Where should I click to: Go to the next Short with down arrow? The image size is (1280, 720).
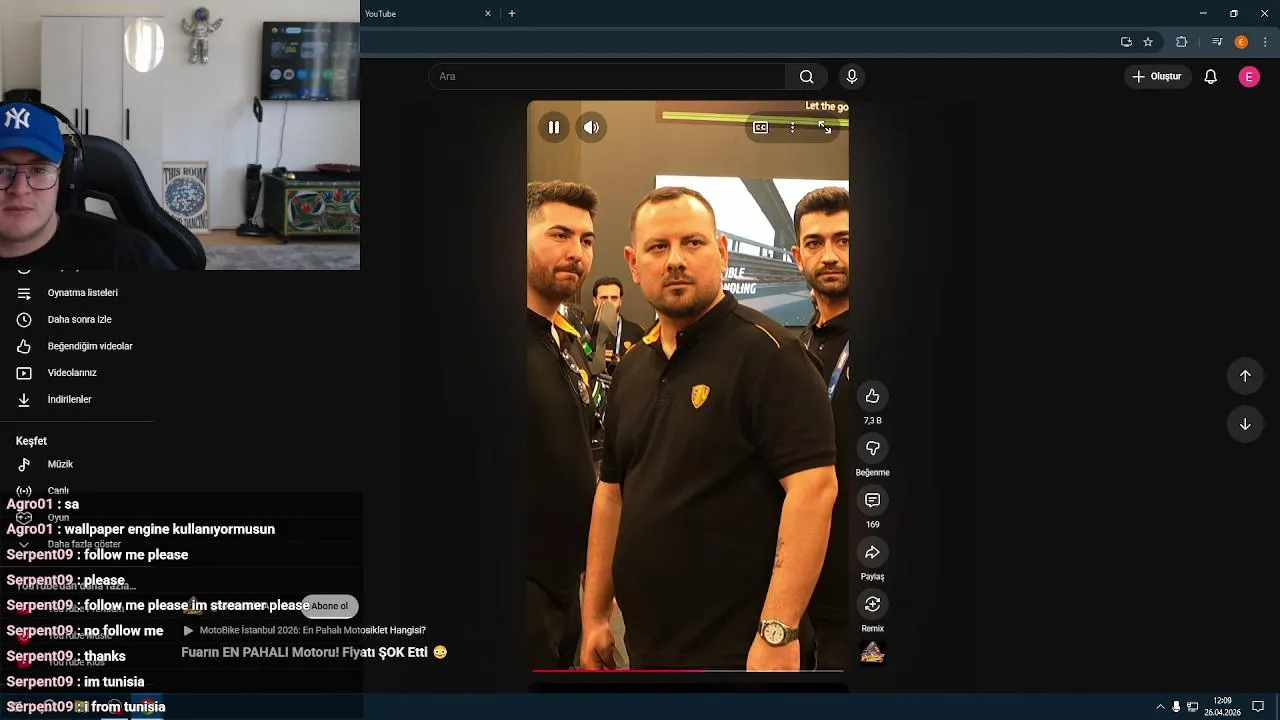click(1245, 424)
